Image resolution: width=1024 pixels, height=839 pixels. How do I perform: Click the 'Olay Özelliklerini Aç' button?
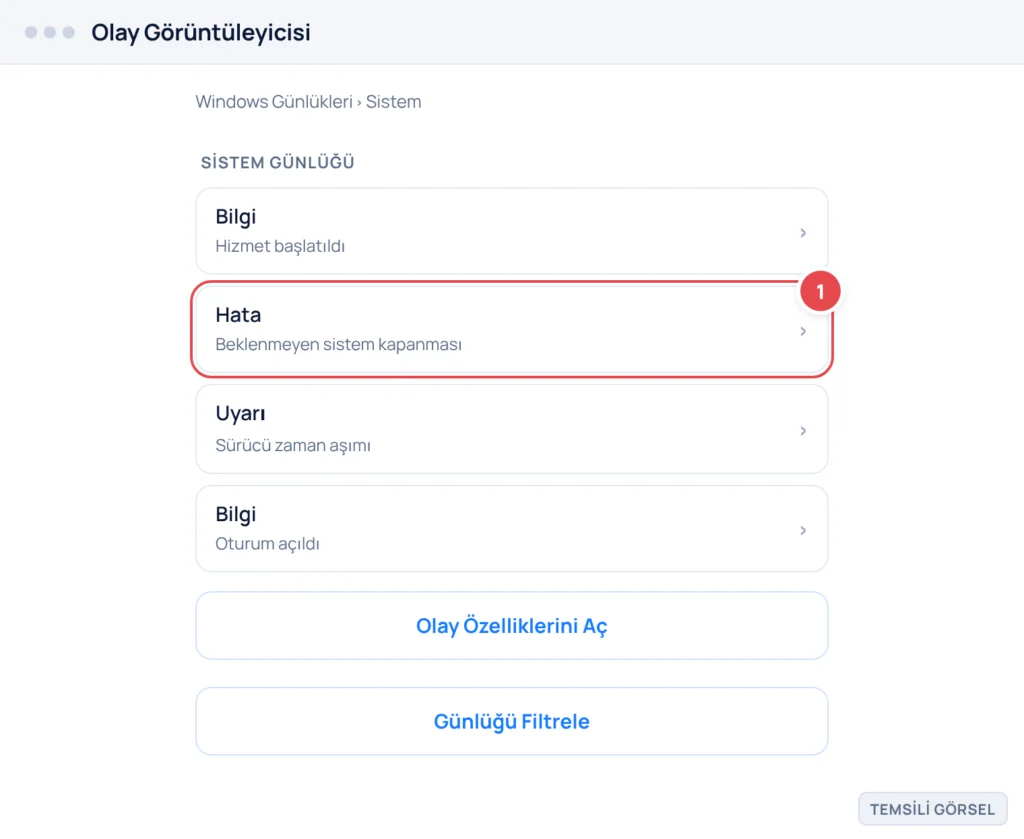tap(511, 625)
